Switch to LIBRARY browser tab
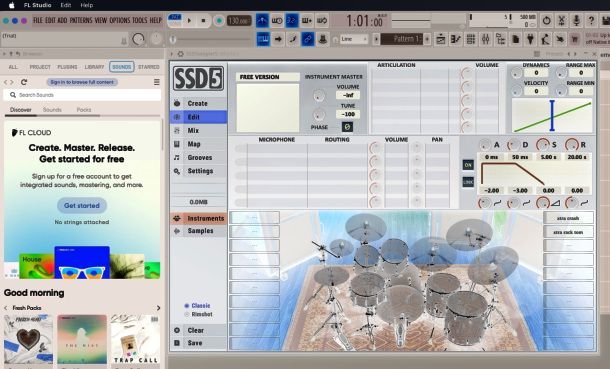 [x=95, y=67]
